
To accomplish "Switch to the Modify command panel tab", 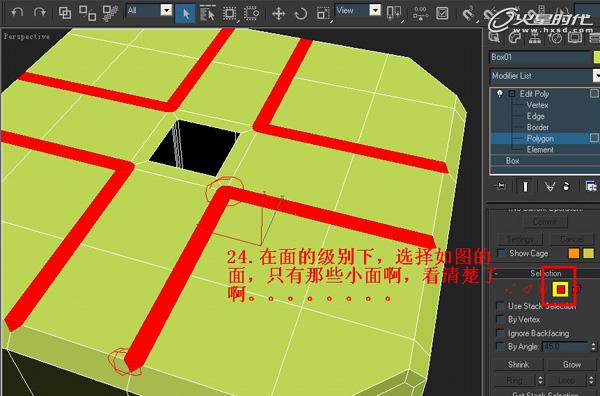I will tap(515, 37).
